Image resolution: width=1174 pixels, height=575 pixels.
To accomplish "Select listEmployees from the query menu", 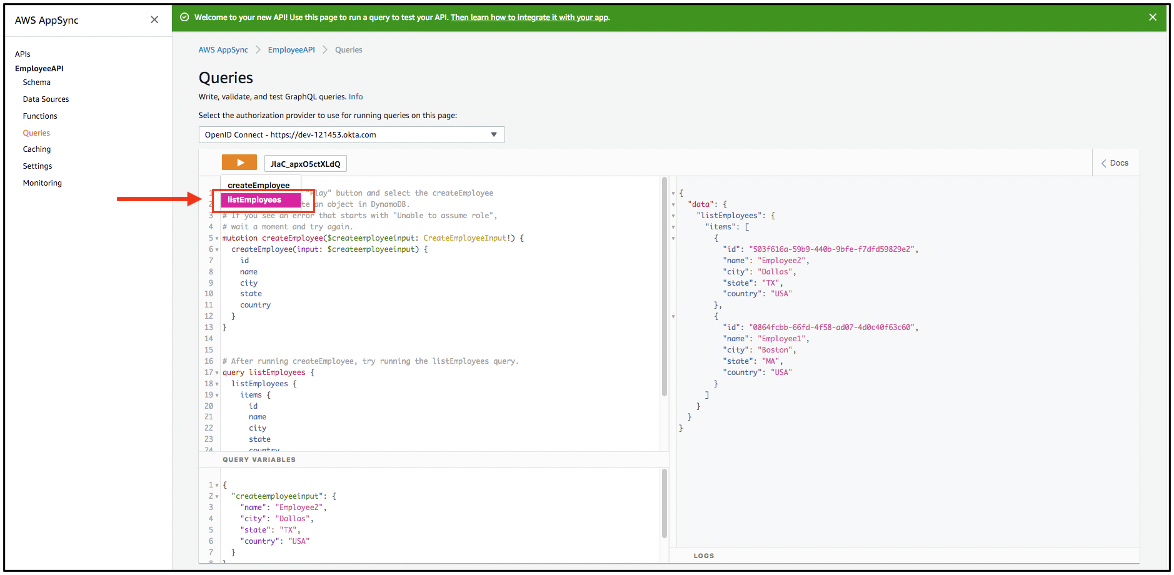I will click(x=254, y=200).
